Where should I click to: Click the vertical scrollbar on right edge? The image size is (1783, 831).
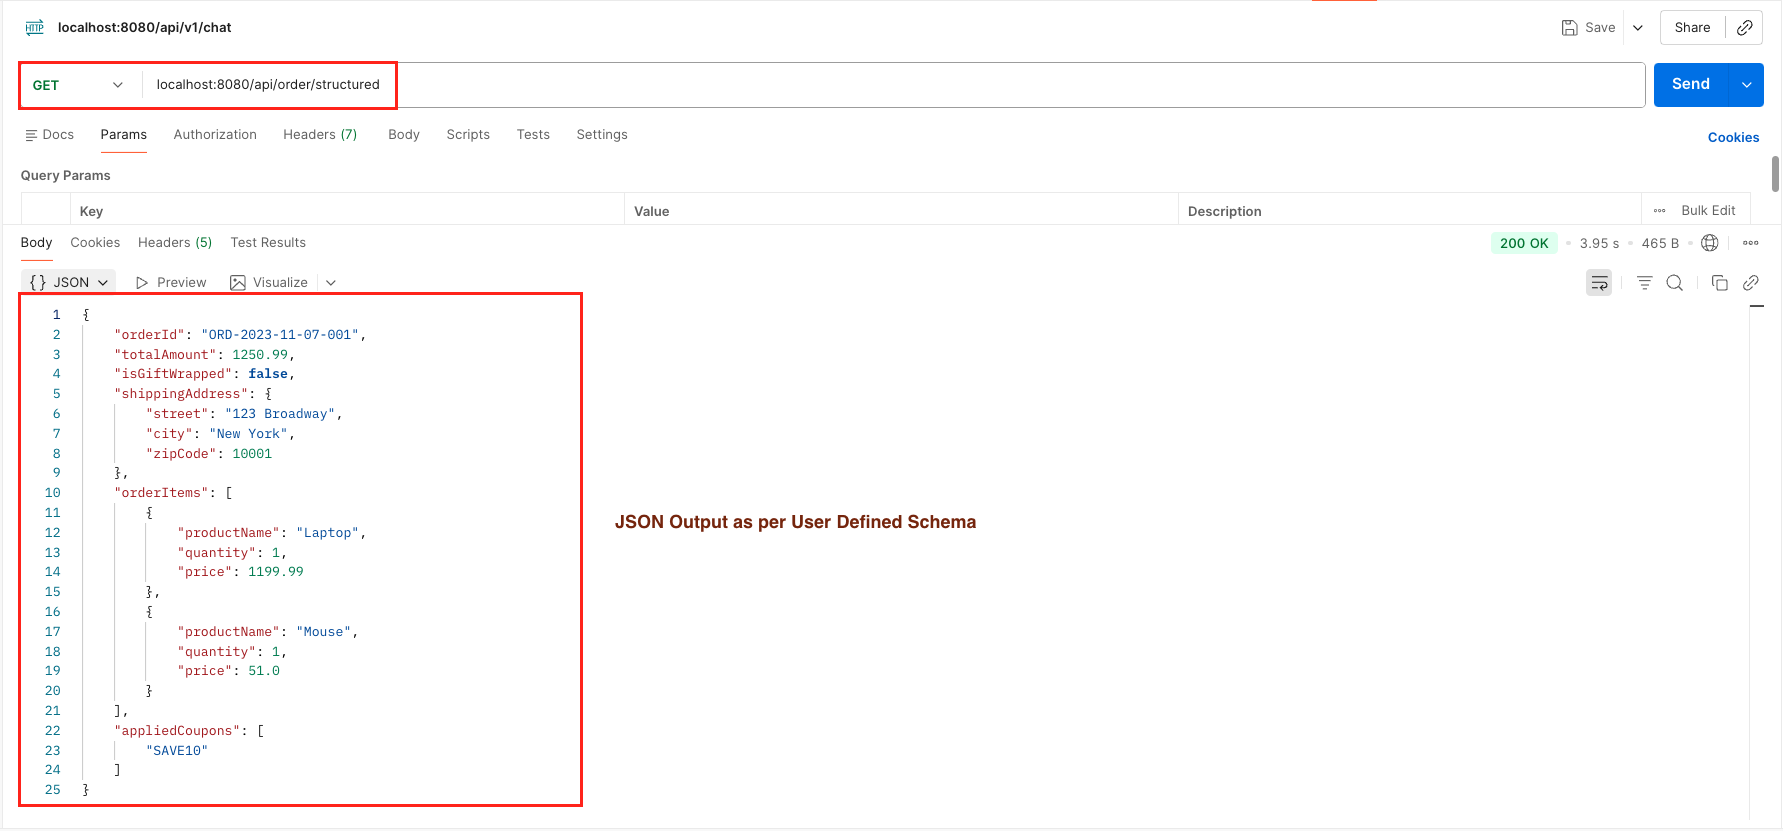(x=1775, y=174)
